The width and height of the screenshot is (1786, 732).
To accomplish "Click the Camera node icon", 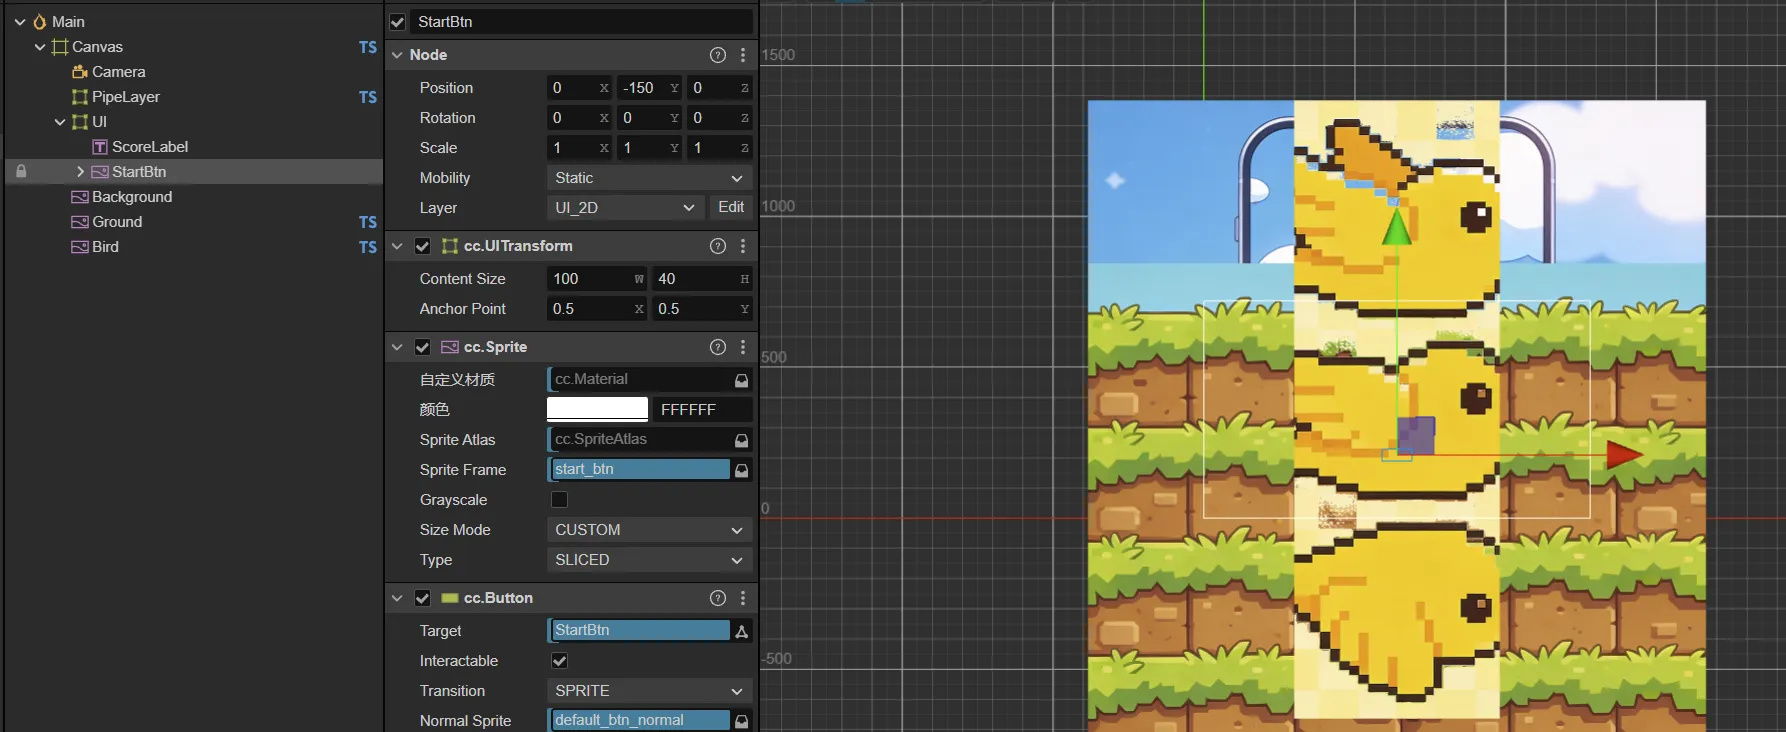I will tap(80, 72).
